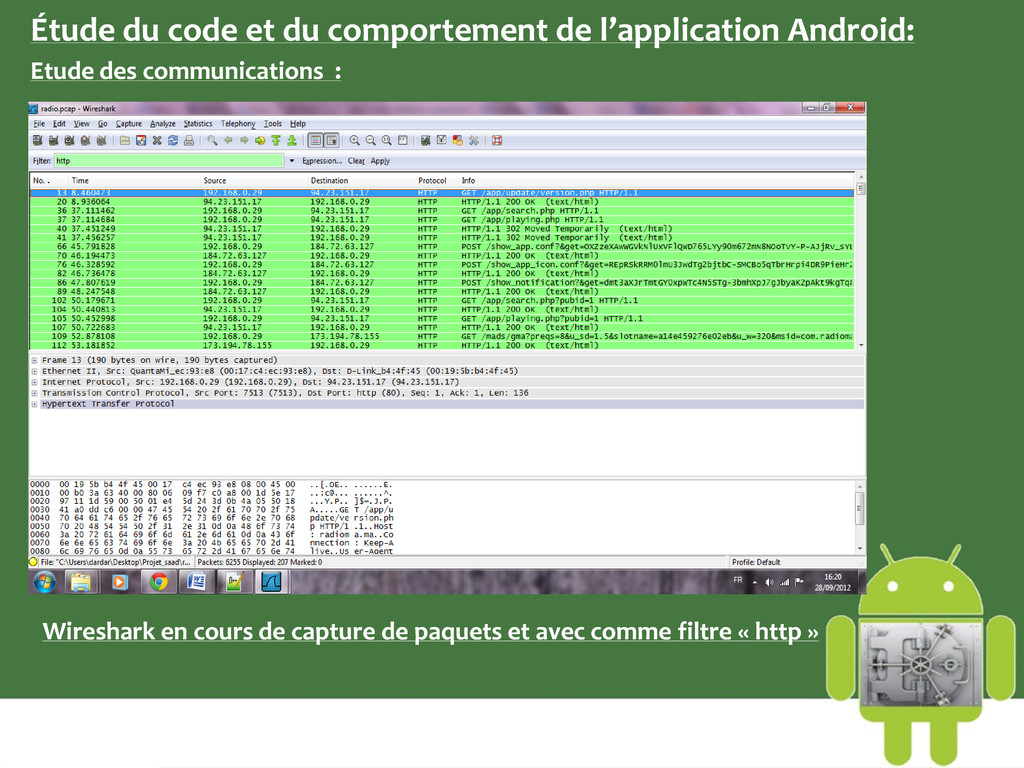Open Windows Start button
This screenshot has height=768, width=1024.
(45, 582)
